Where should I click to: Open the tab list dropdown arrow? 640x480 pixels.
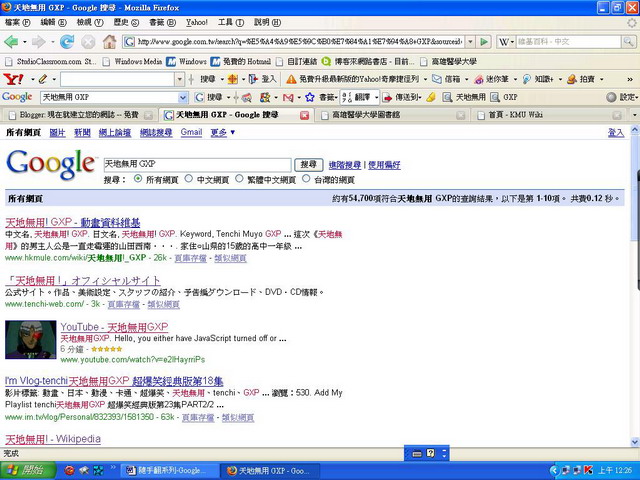click(x=634, y=116)
